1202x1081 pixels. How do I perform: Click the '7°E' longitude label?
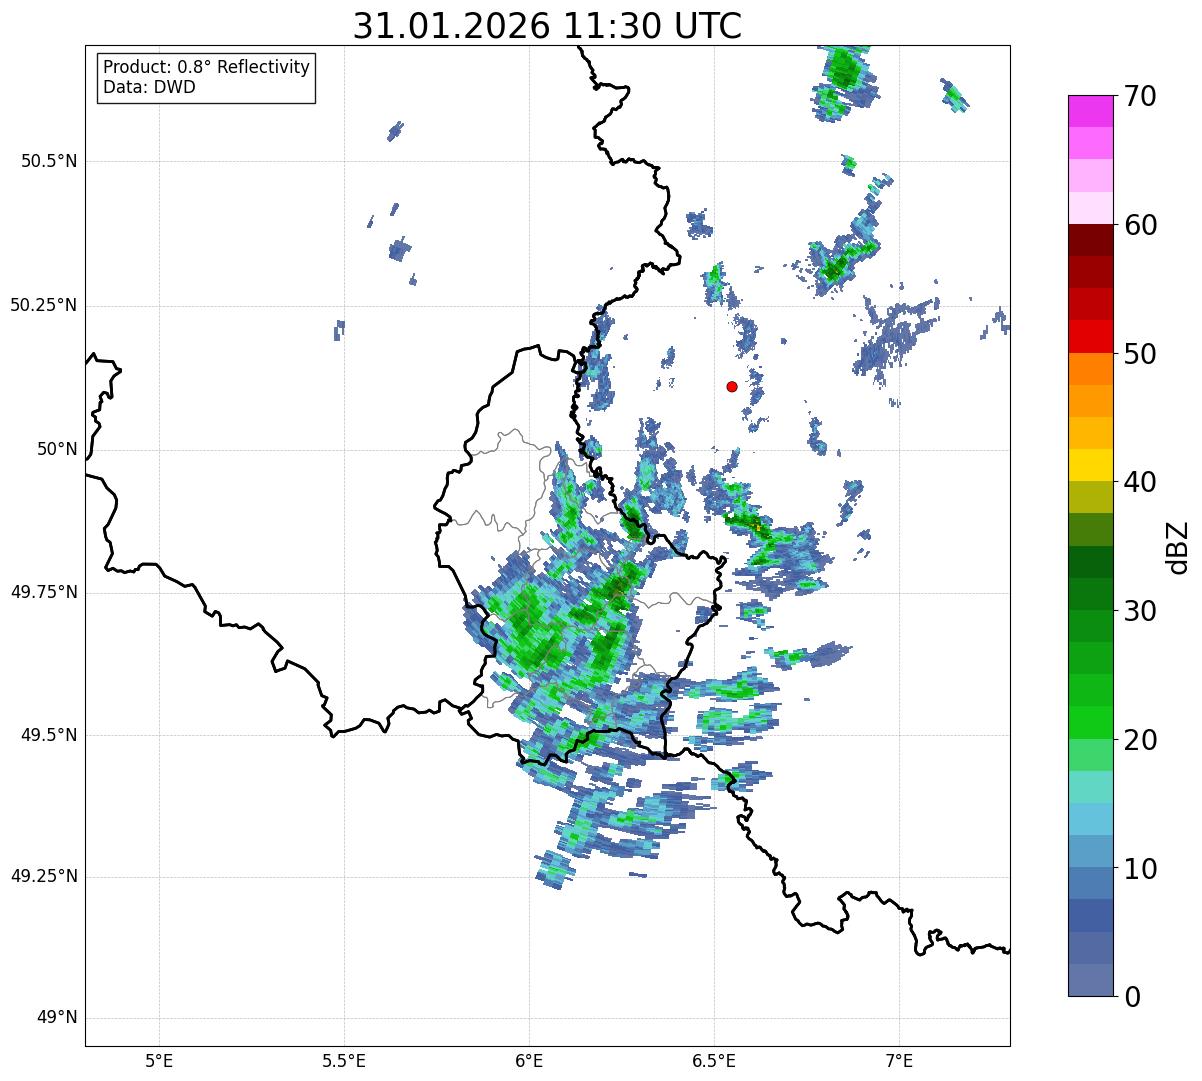click(x=899, y=1060)
